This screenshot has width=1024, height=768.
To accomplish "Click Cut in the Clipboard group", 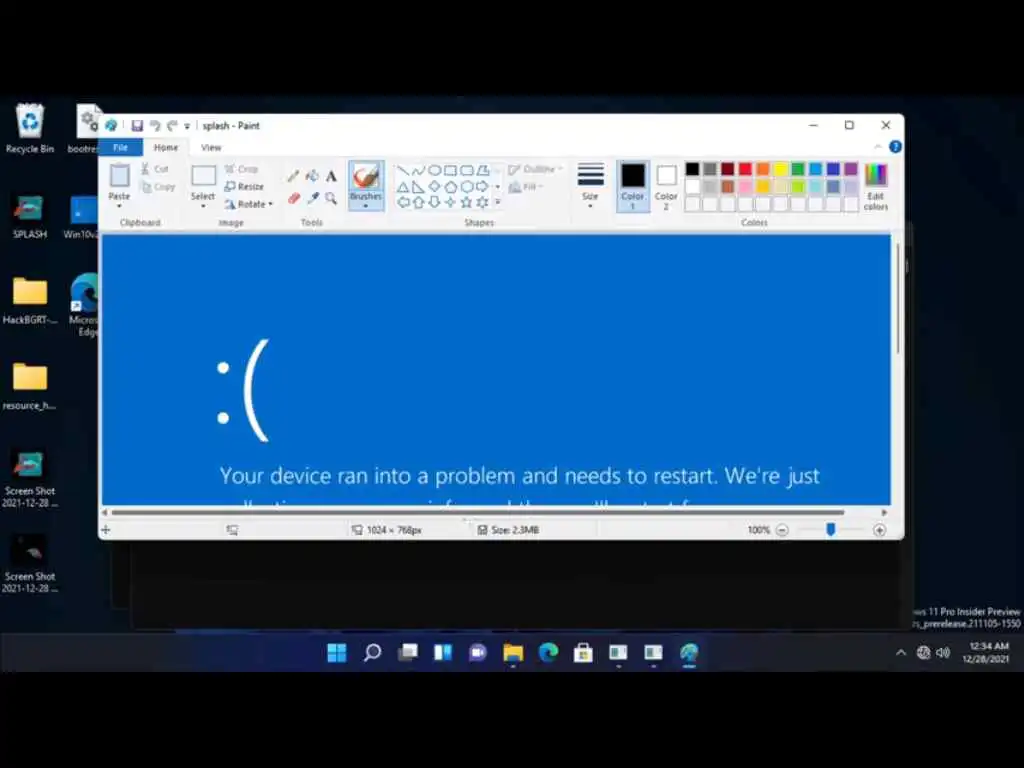I will click(x=155, y=168).
